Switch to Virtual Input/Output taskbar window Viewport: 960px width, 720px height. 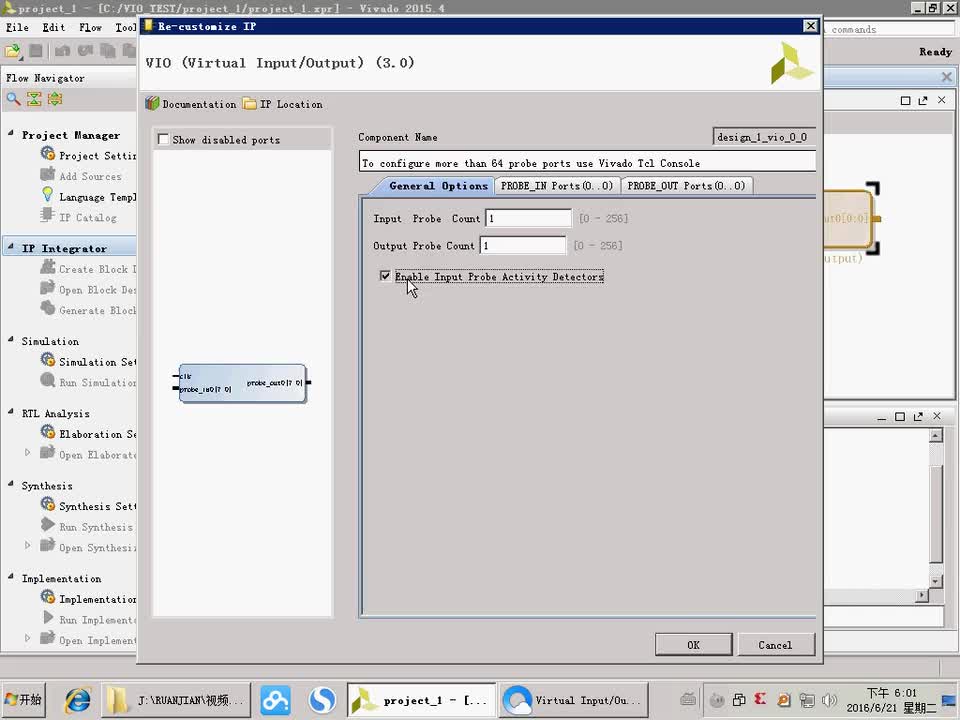574,700
